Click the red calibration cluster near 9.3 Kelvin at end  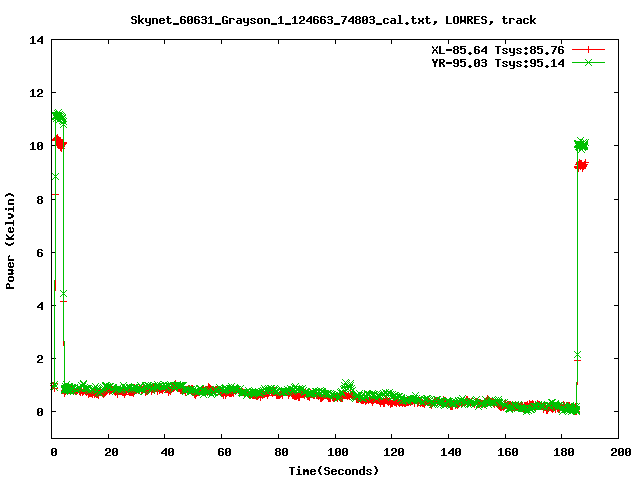tap(581, 165)
